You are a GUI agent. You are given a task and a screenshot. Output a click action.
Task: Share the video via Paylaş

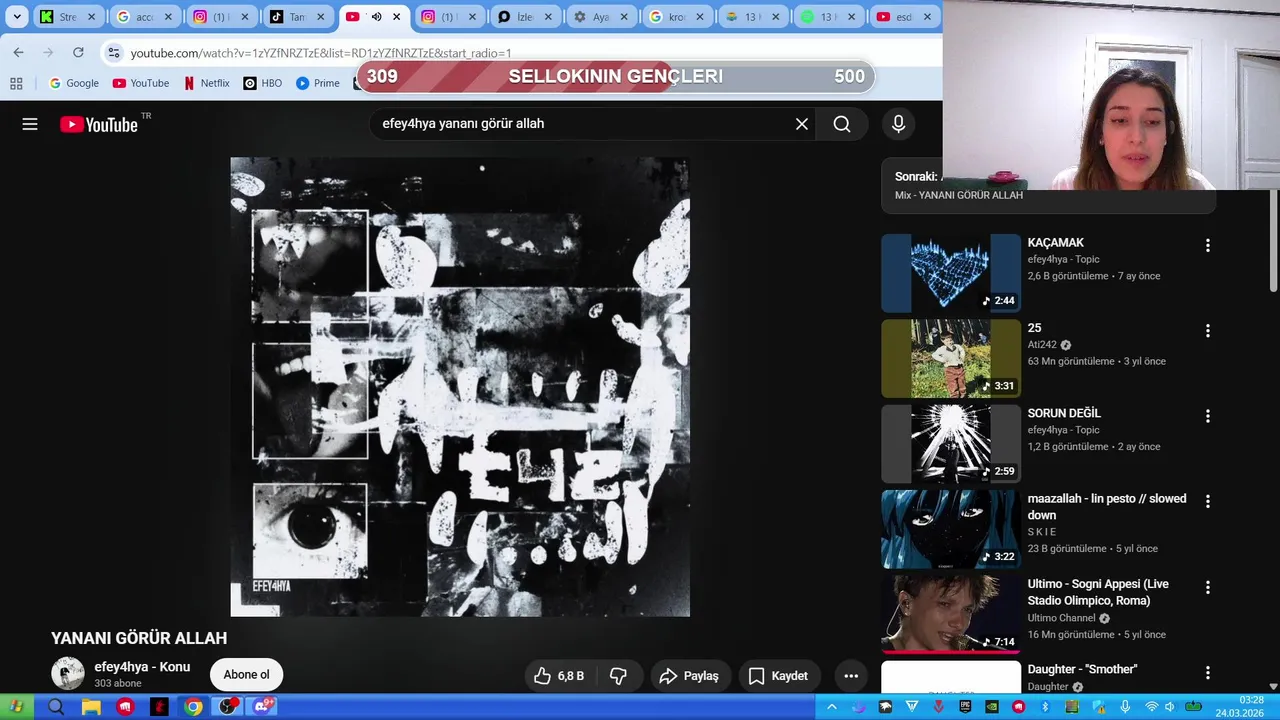(689, 676)
